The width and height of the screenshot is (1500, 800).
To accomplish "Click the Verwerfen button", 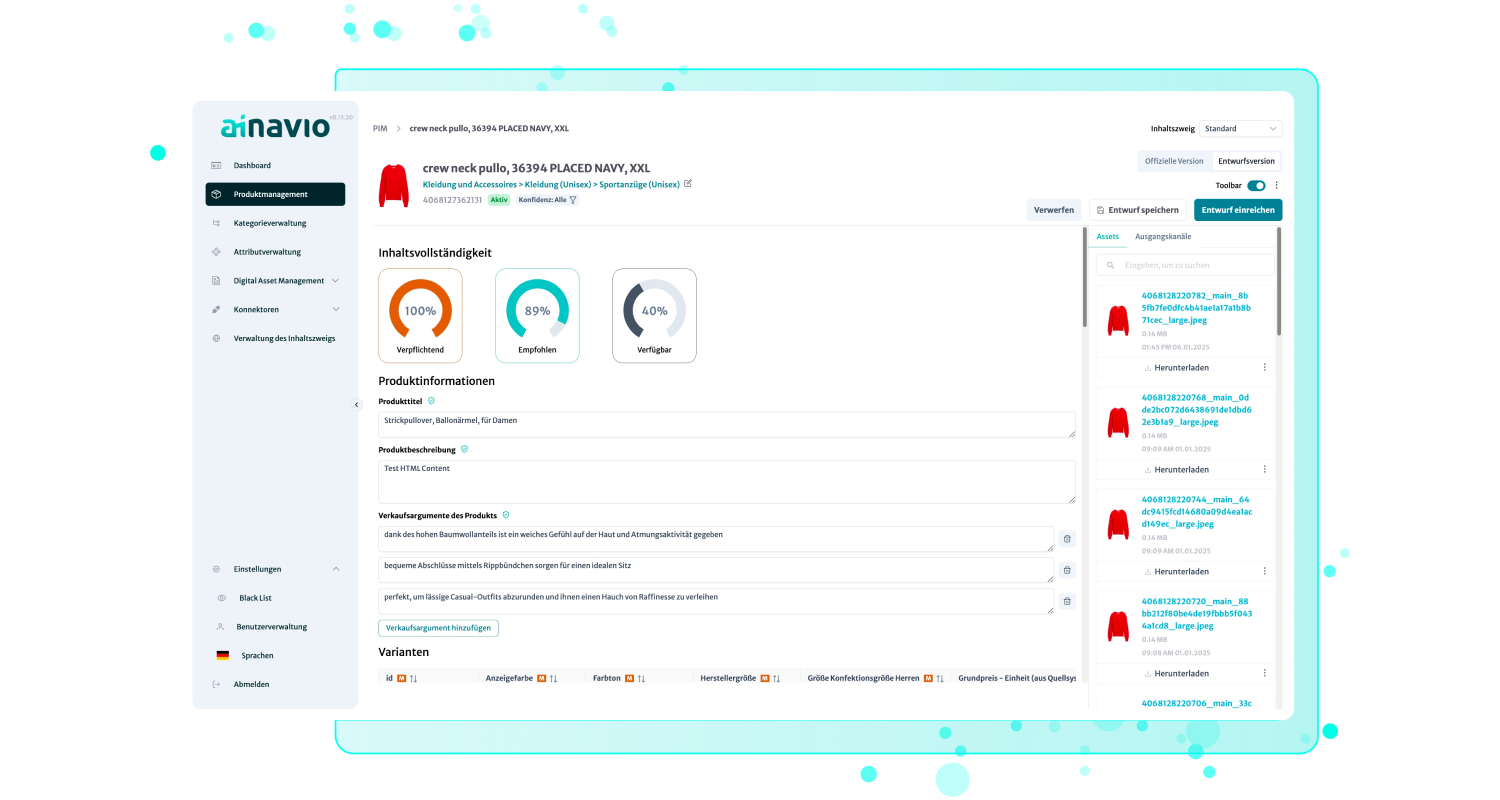I will 1054,210.
